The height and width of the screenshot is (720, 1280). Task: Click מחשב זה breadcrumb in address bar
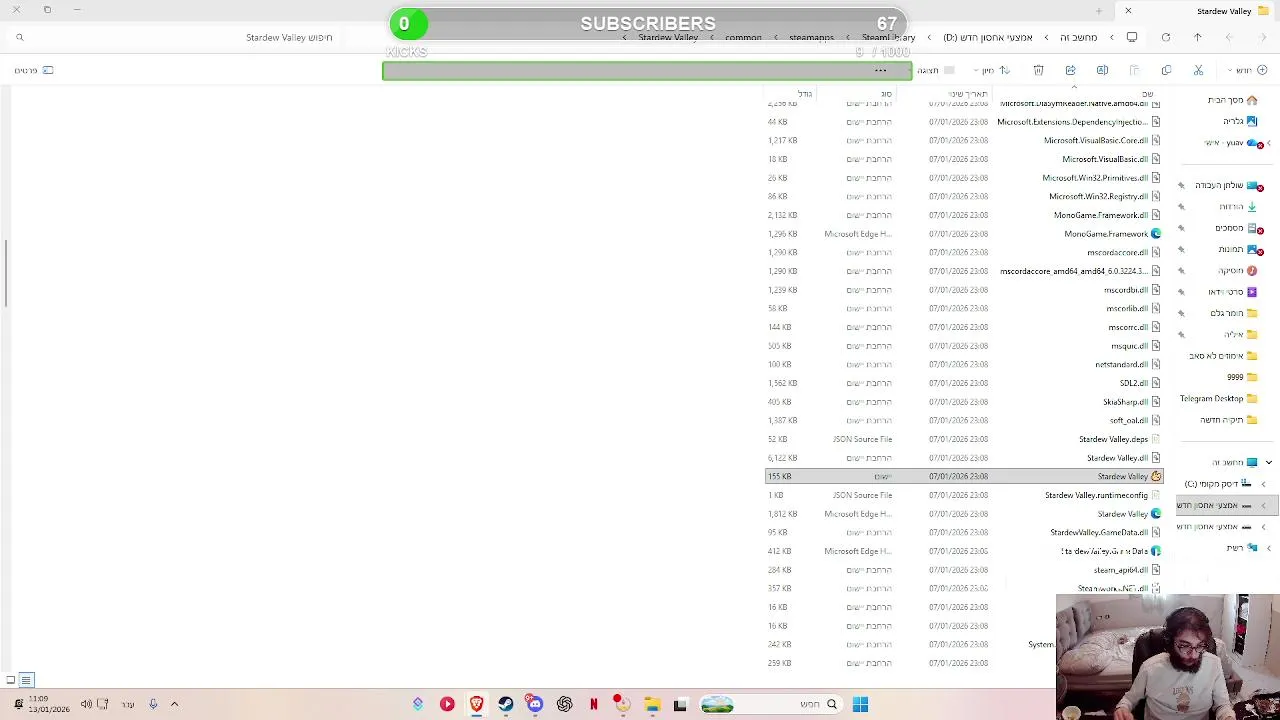point(1078,37)
